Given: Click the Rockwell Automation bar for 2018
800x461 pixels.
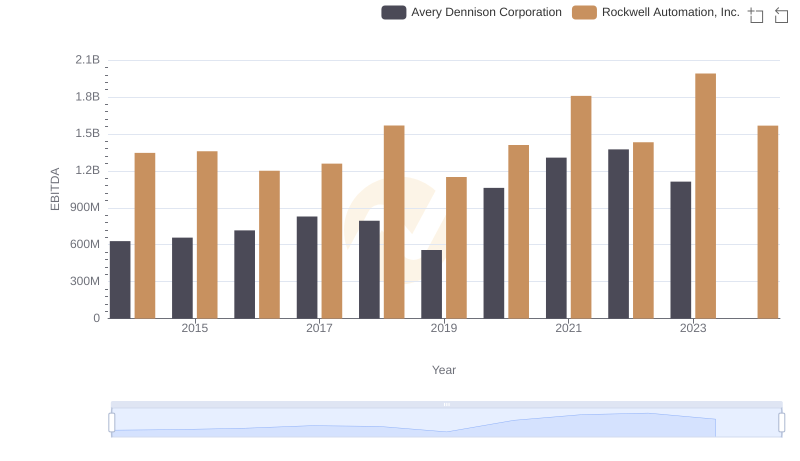Looking at the screenshot, I should 394,222.
